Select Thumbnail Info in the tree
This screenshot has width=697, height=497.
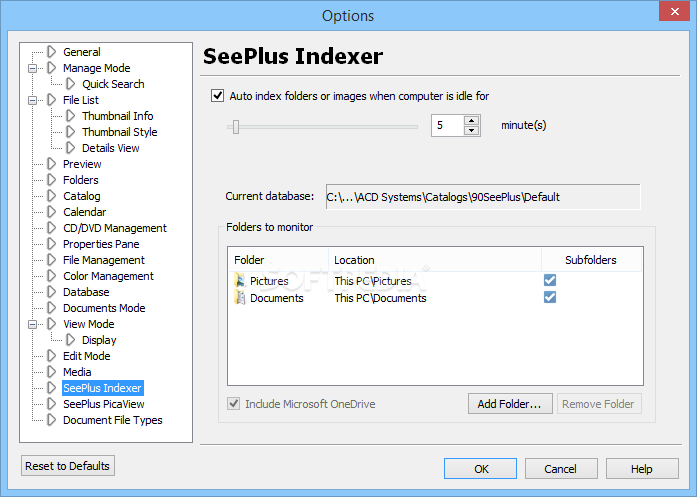(x=118, y=116)
